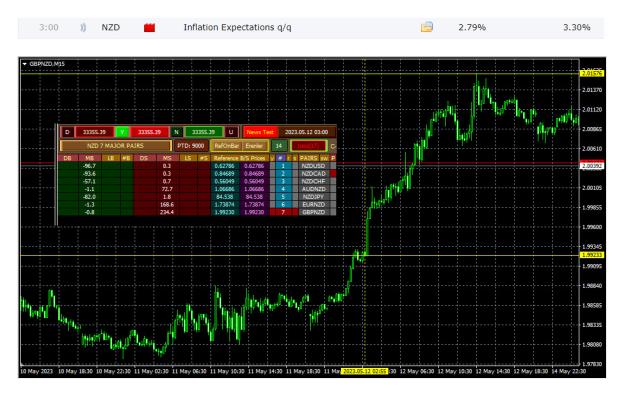Select the NZDUSD pair row
625x397 pixels.
tap(313, 166)
